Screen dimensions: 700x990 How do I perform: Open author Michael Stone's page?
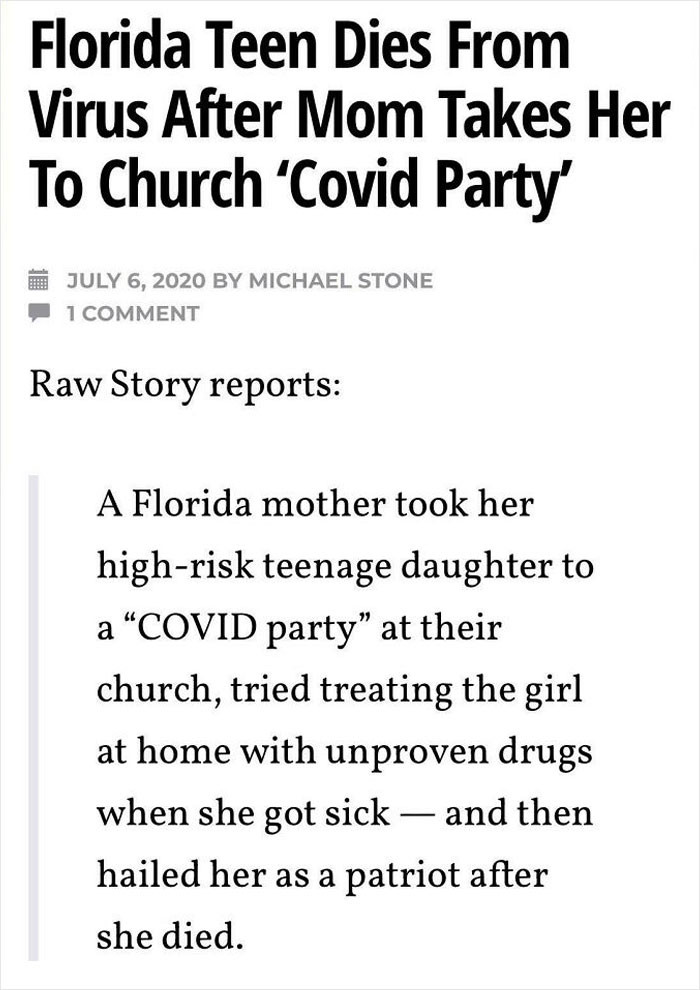point(340,280)
